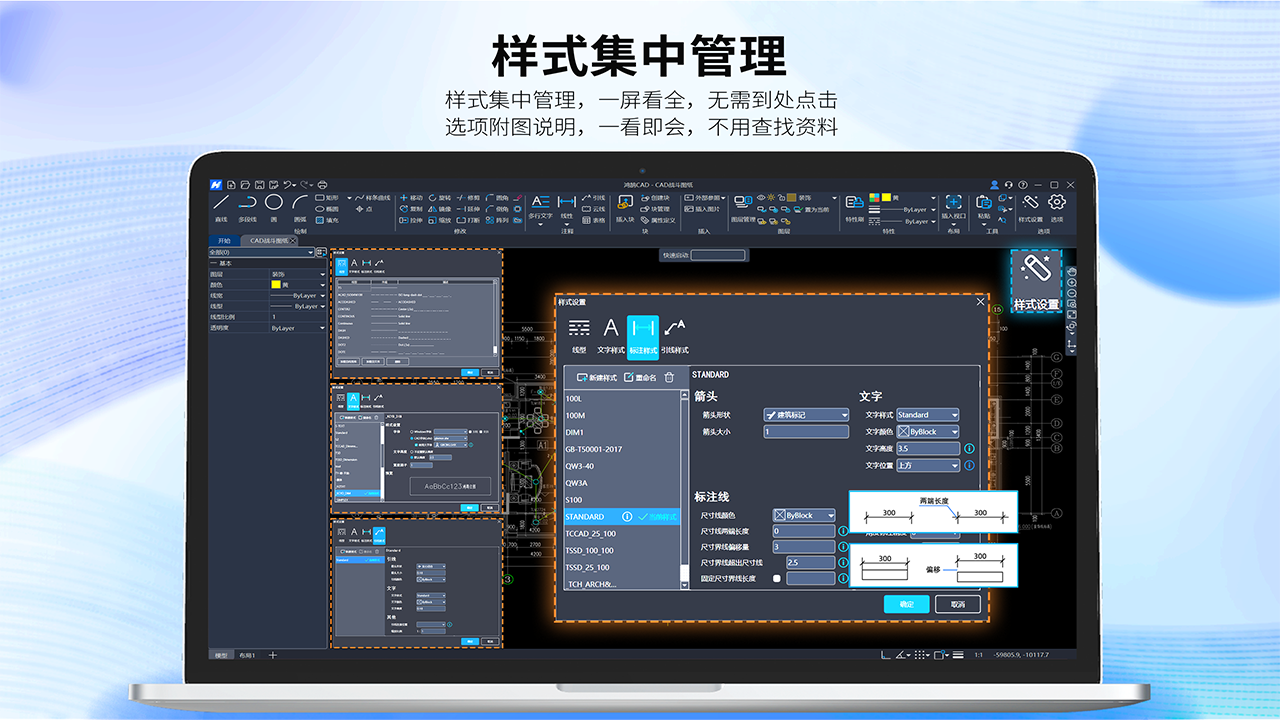Click the yellow 颜色 color swatch
Screen dimensions: 1280x720
tap(275, 285)
